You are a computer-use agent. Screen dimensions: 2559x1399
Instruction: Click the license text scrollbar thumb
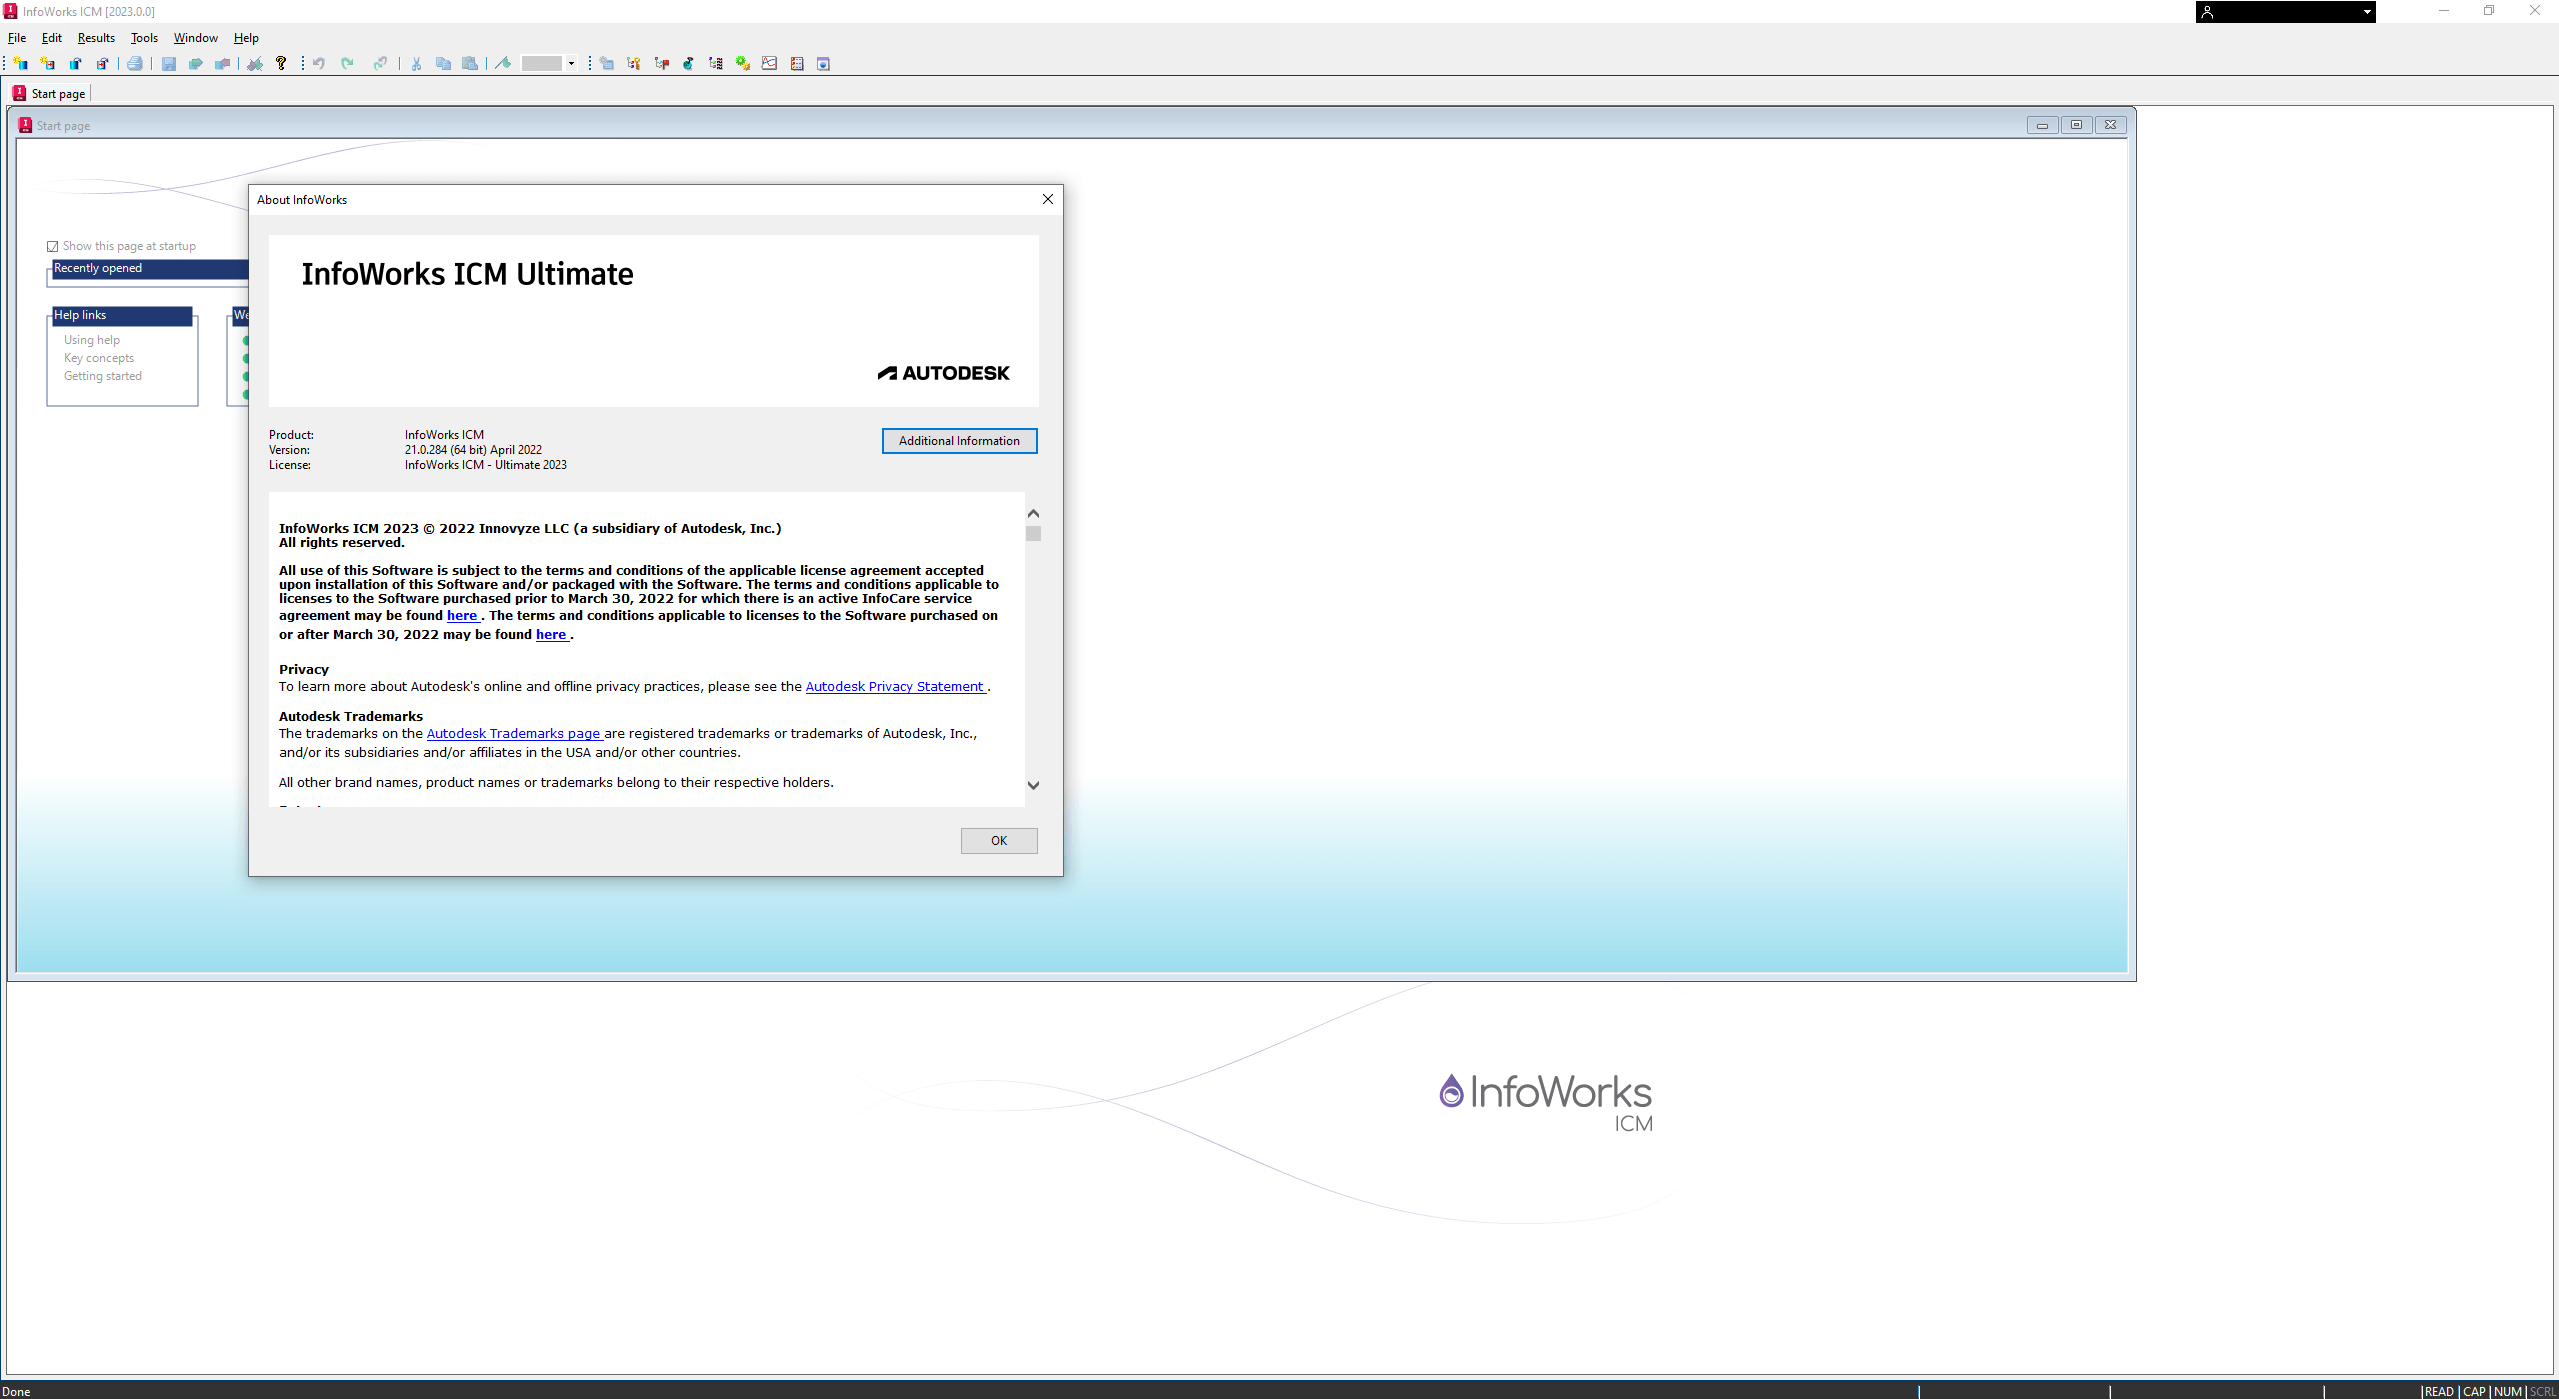click(1033, 534)
